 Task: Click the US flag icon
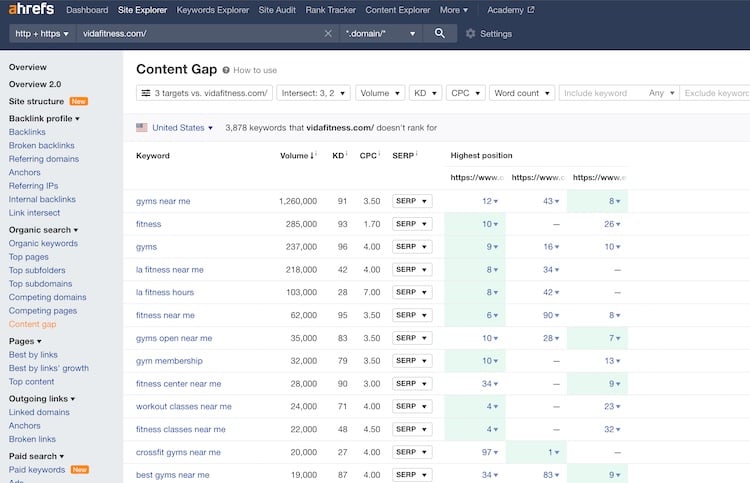(142, 128)
